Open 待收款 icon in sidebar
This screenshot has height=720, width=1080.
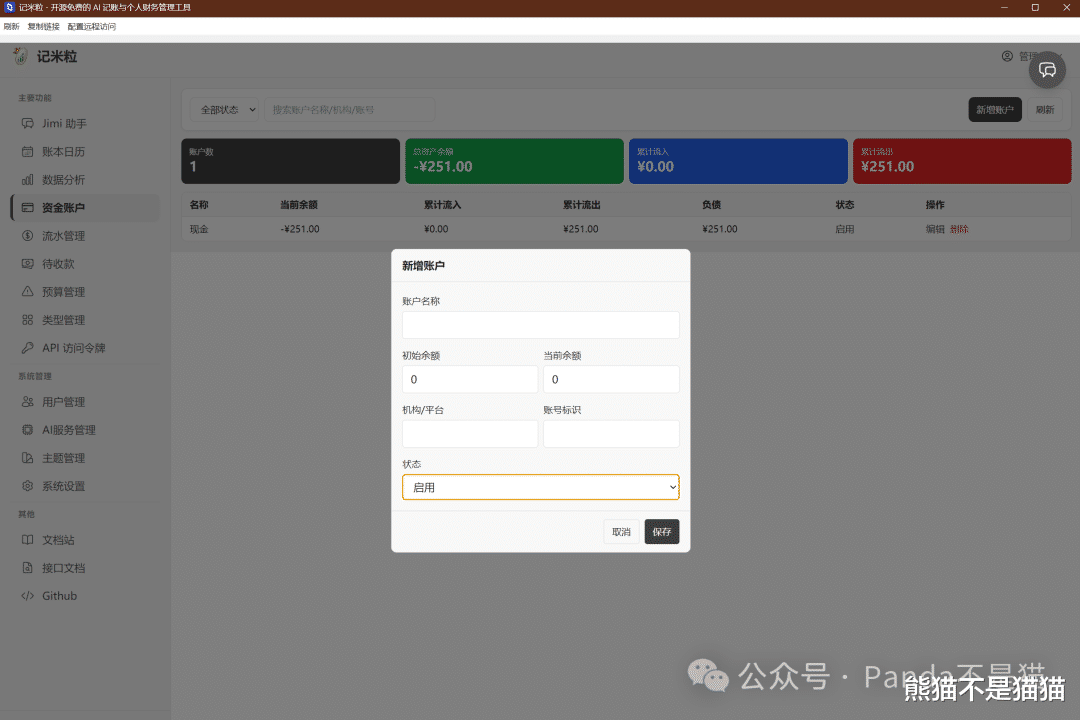coord(28,264)
